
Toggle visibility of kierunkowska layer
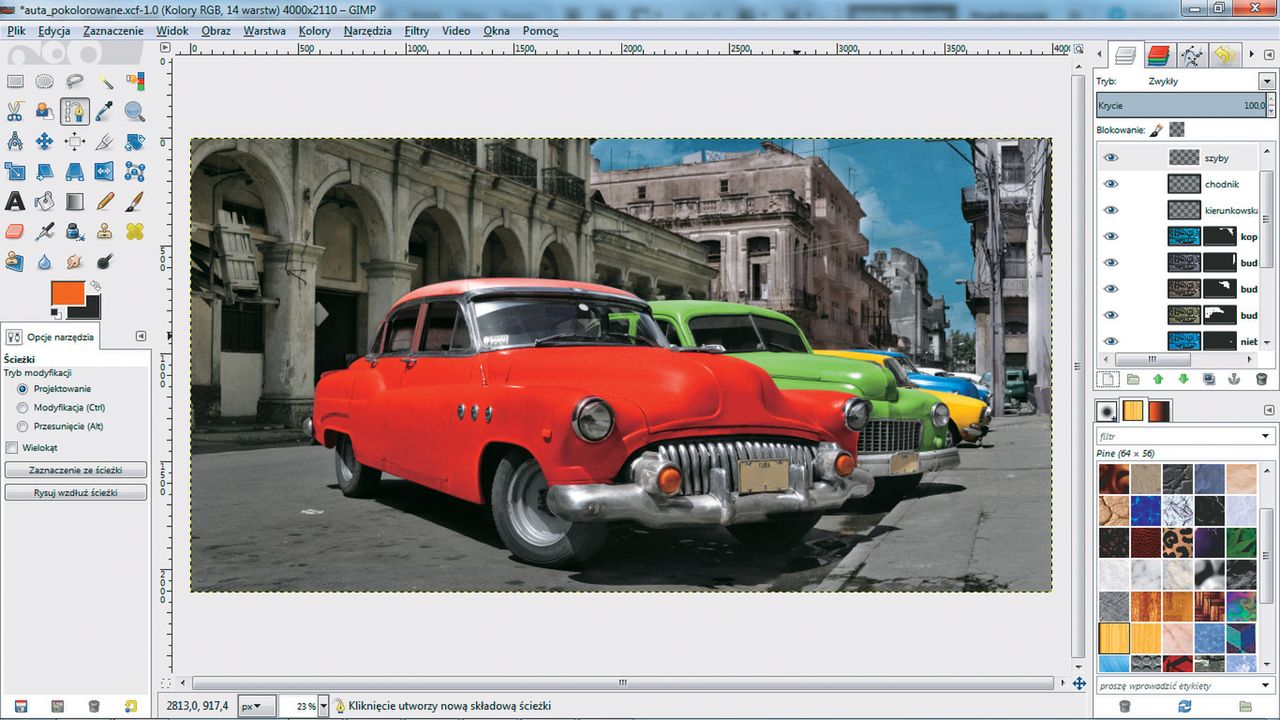pos(1110,210)
